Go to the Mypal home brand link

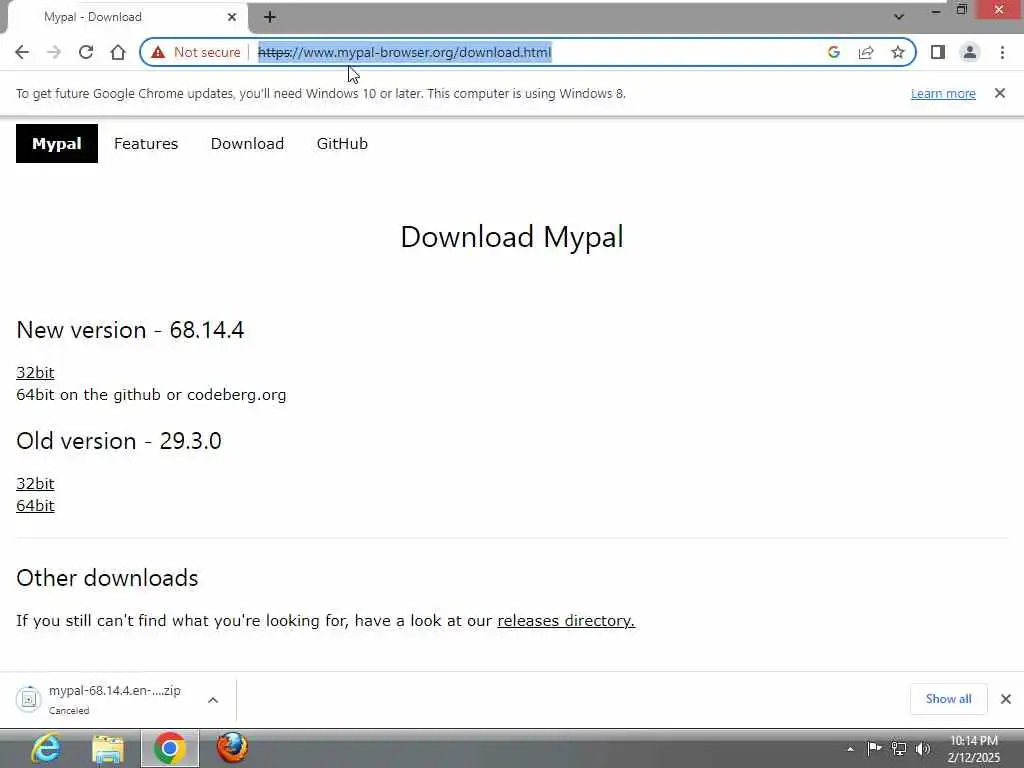point(57,144)
